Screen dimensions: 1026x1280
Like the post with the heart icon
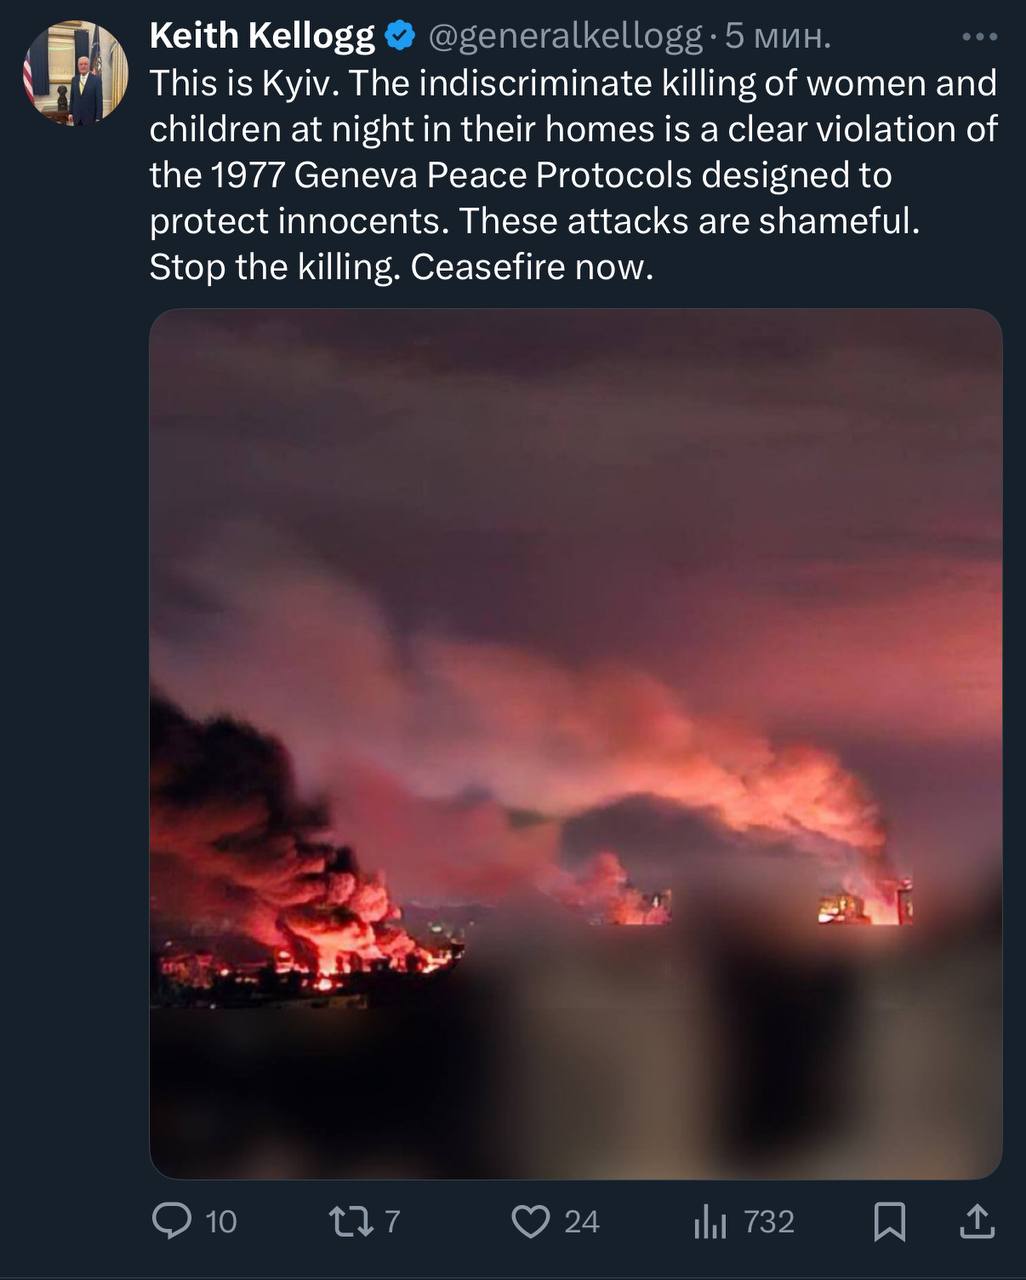pos(531,1221)
